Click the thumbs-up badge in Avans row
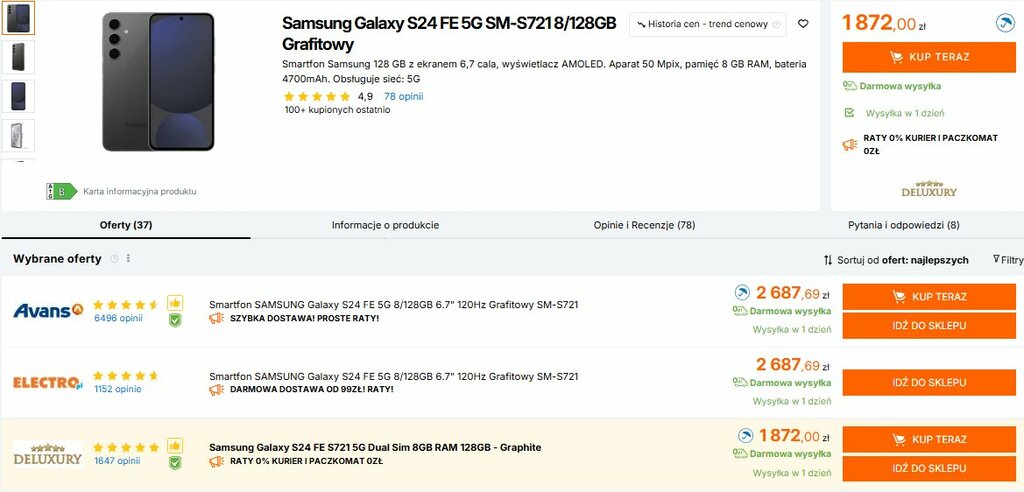Screen dimensions: 1024x492 (175, 302)
